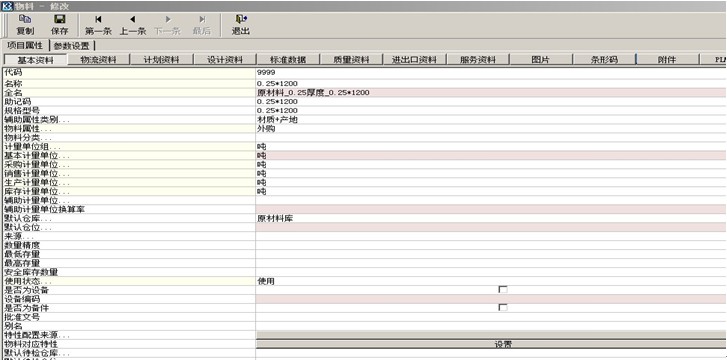The height and width of the screenshot is (360, 727).
Task: Exit the window with 退出 icon
Action: 241,25
